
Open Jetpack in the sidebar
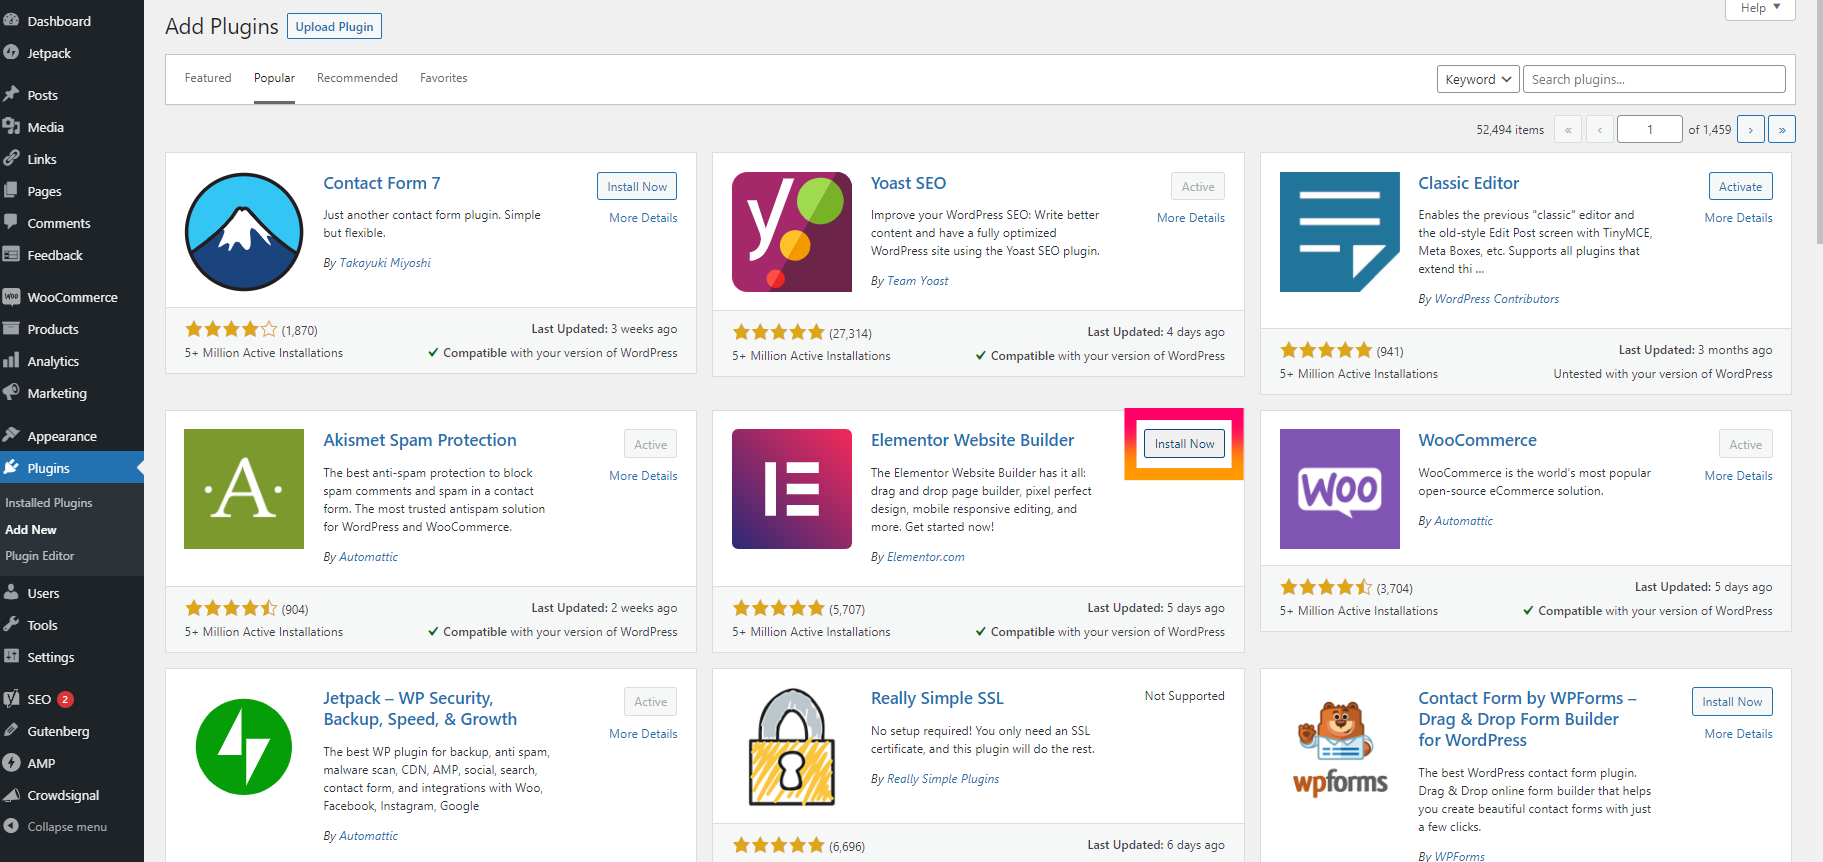click(48, 53)
